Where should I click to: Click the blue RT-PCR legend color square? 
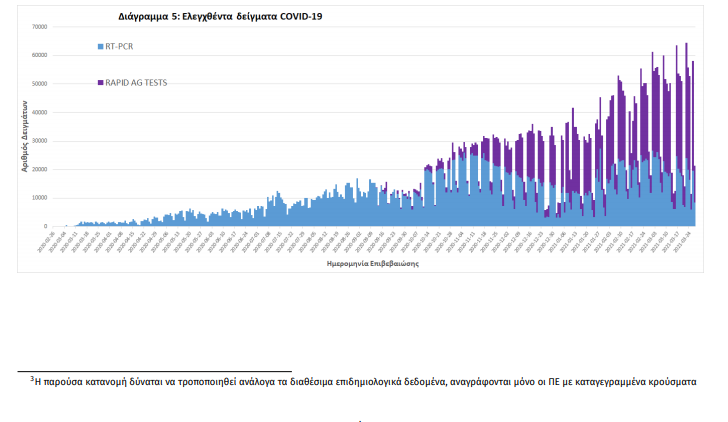[99, 46]
